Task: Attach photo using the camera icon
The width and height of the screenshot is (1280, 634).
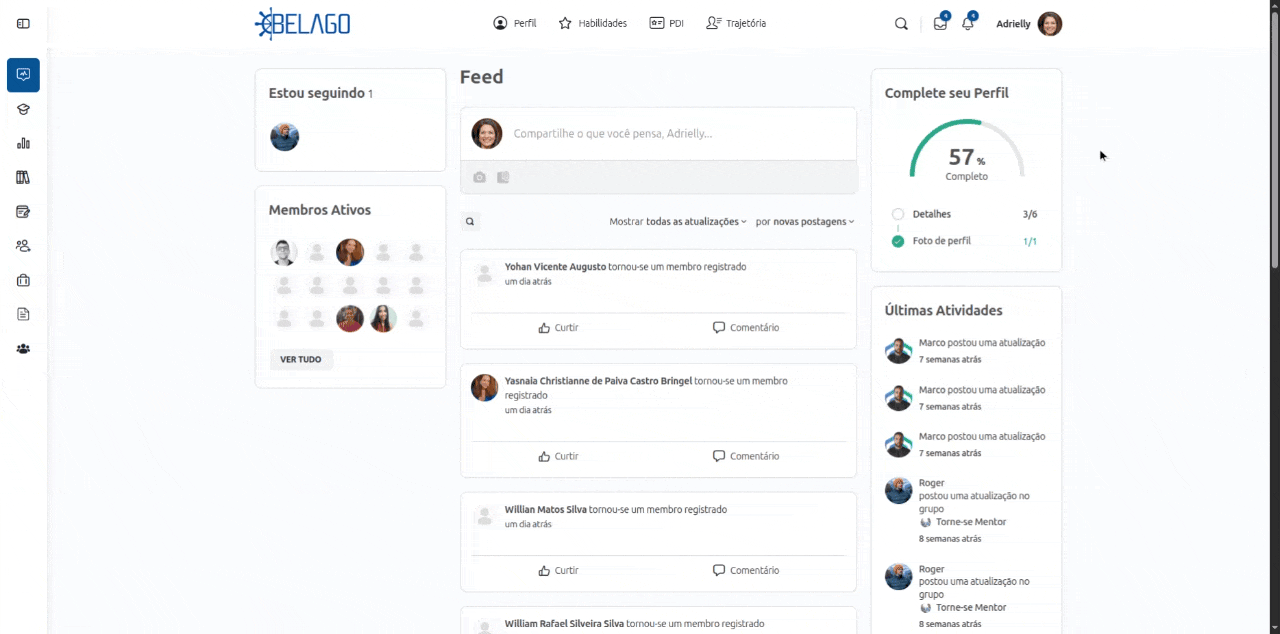Action: coord(479,177)
